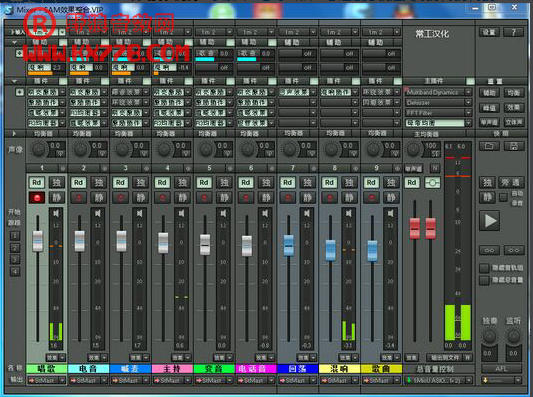Click the speaker icon above channel 3 meter
Screen dimensions: 533x397
pyautogui.click(x=139, y=213)
